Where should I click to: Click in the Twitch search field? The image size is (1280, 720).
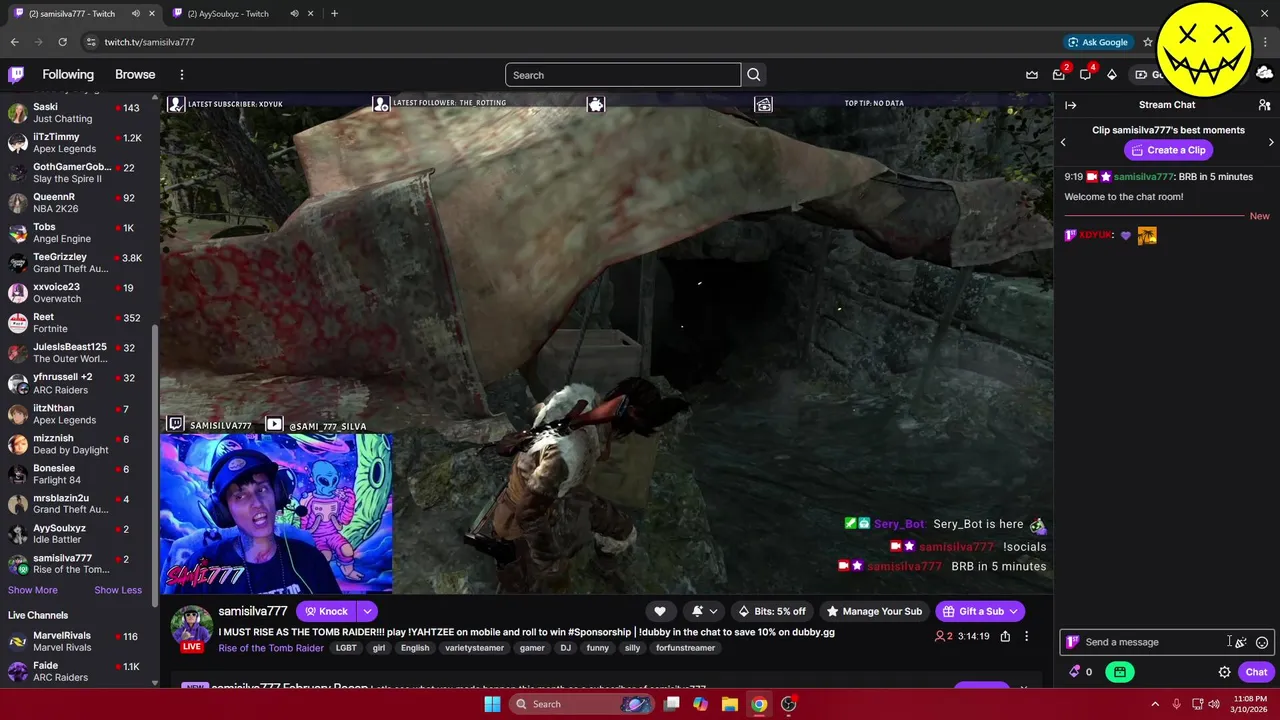[623, 75]
